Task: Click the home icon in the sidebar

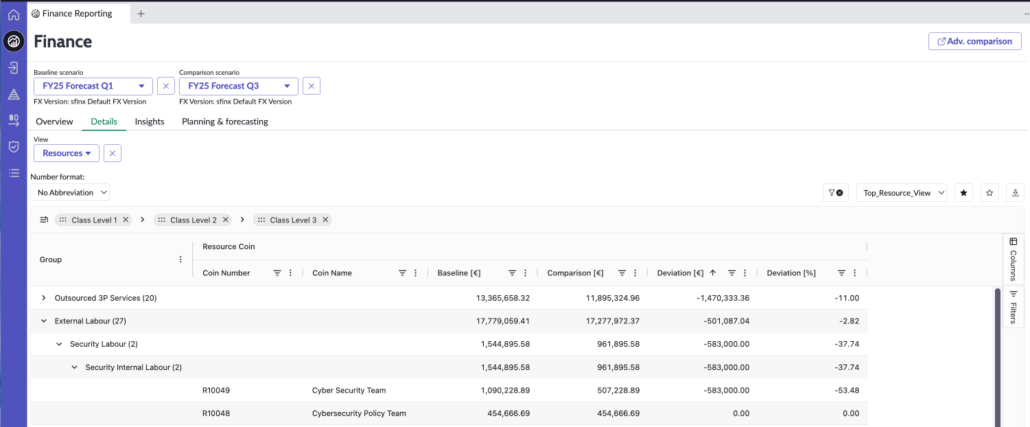Action: [13, 14]
